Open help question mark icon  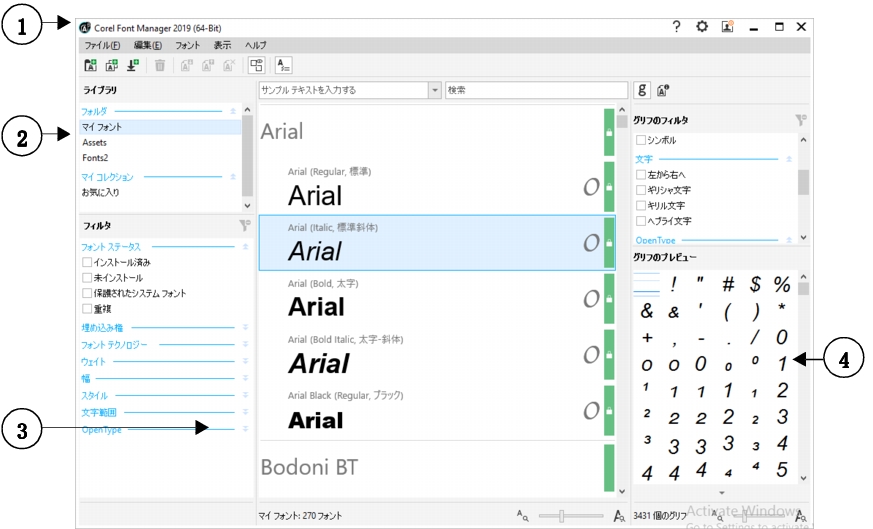(x=677, y=27)
